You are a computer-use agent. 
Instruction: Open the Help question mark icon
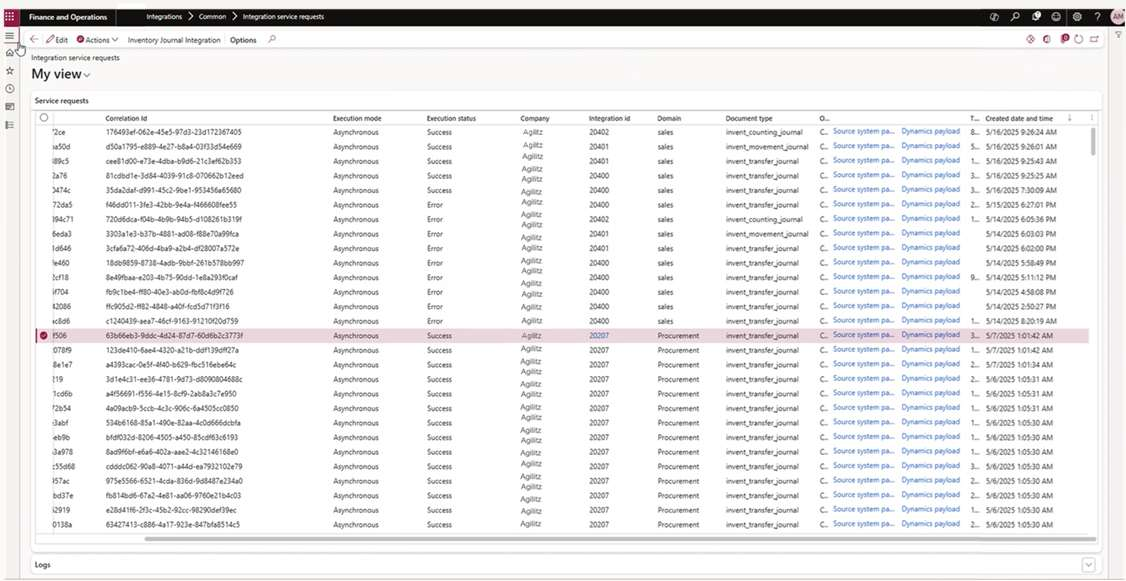pyautogui.click(x=1097, y=17)
